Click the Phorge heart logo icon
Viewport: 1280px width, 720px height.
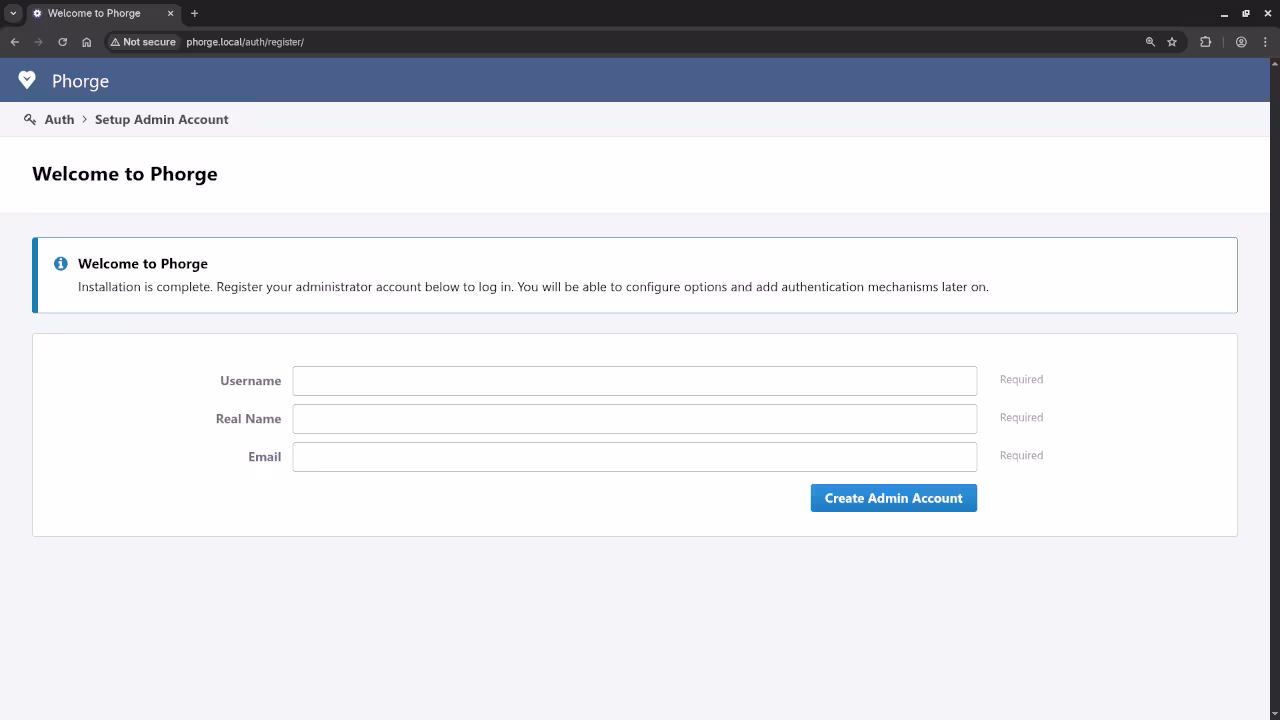point(27,80)
